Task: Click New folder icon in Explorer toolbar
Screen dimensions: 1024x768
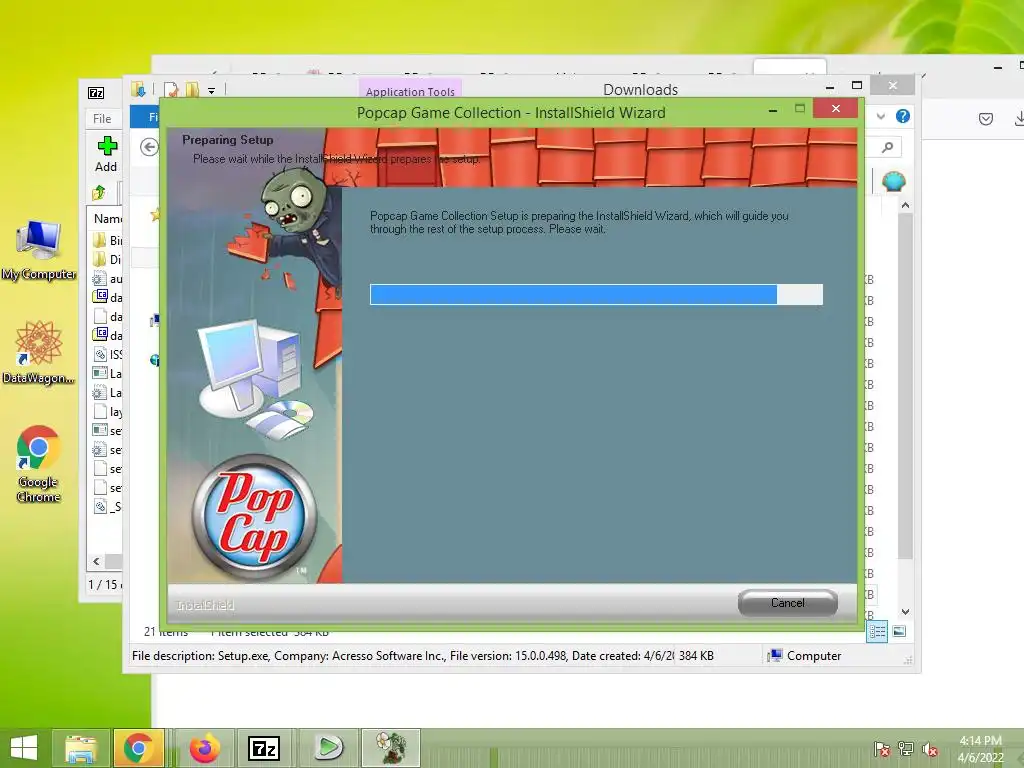Action: coord(192,89)
